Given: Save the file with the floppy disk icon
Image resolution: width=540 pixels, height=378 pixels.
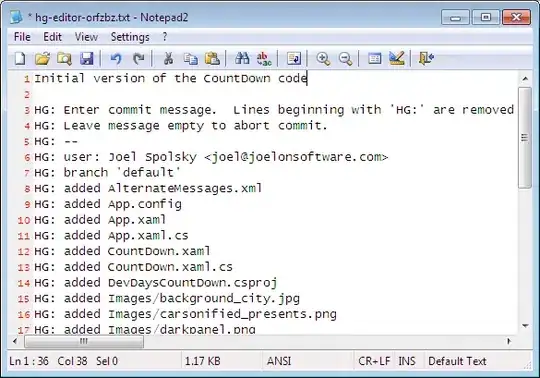Looking at the screenshot, I should click(87, 59).
